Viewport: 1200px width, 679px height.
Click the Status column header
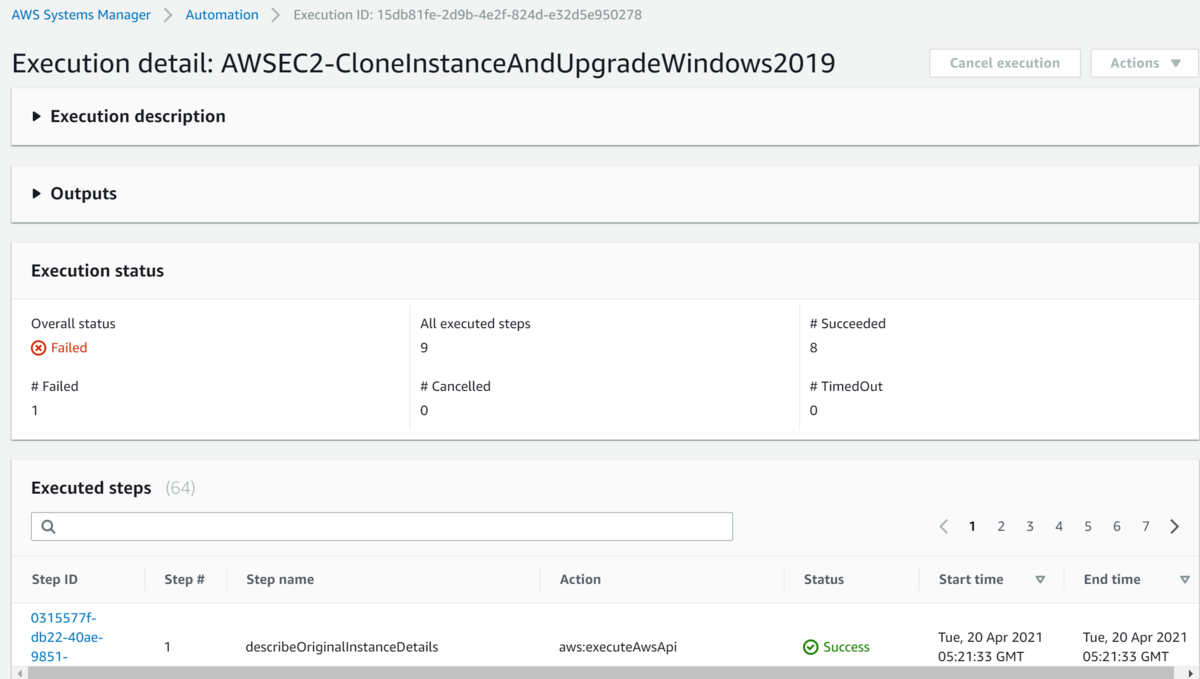point(824,580)
